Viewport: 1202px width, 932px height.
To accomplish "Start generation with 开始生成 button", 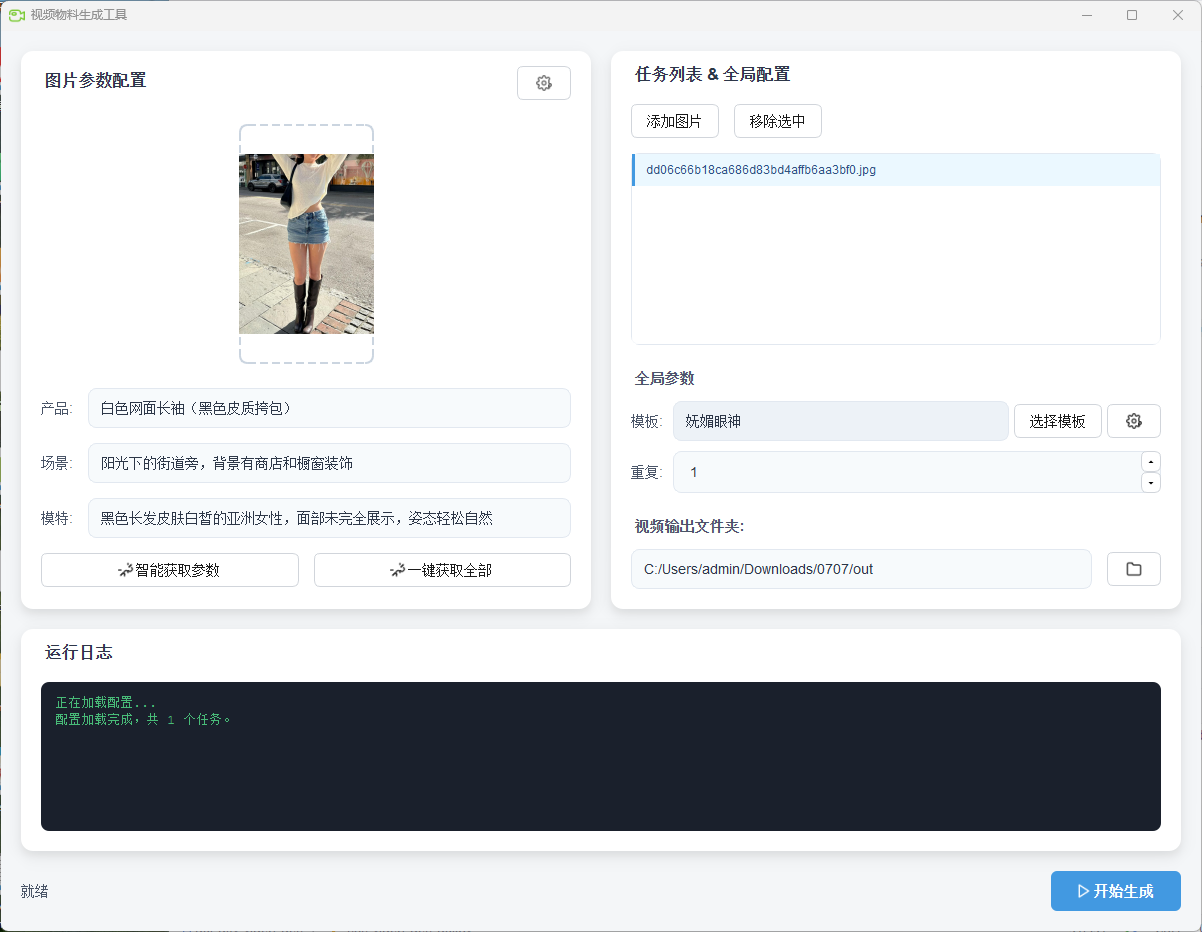I will click(x=1115, y=891).
